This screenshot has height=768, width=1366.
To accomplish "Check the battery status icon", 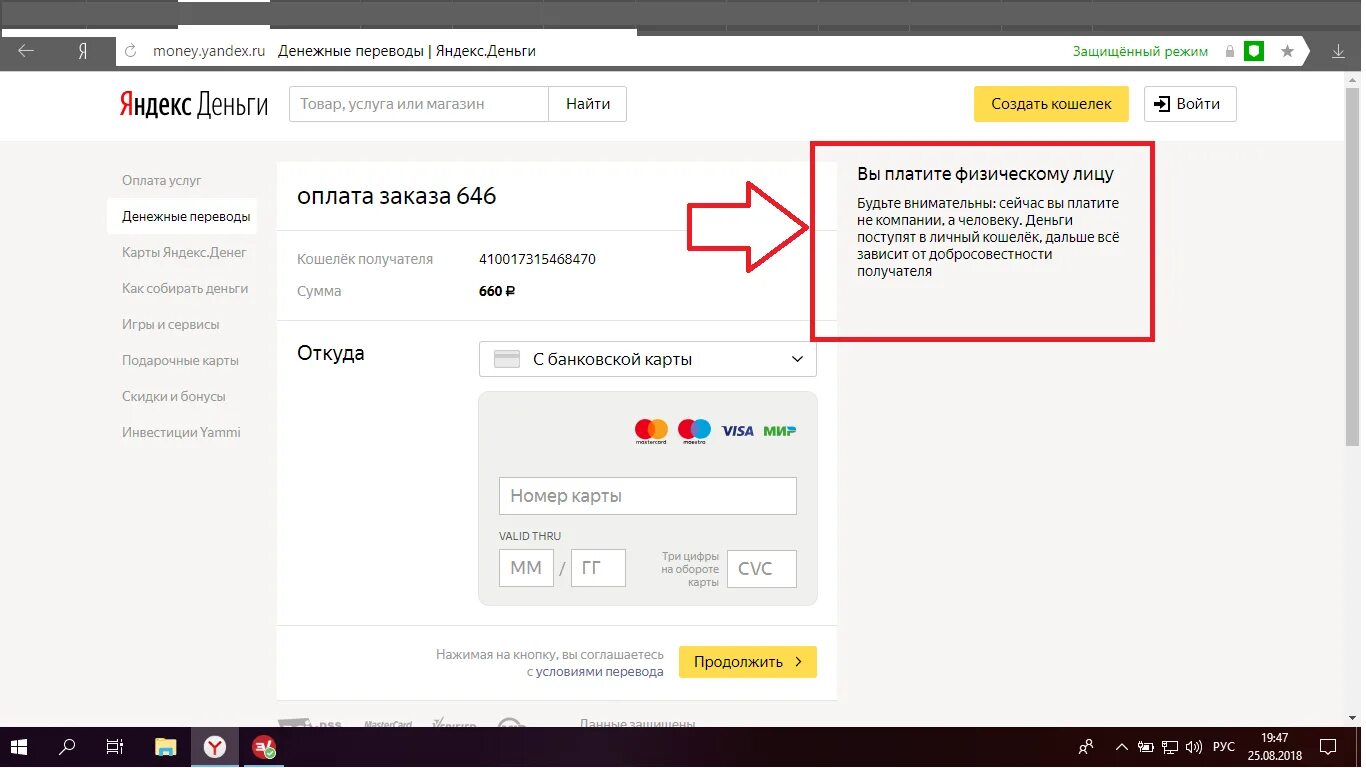I will (1144, 747).
